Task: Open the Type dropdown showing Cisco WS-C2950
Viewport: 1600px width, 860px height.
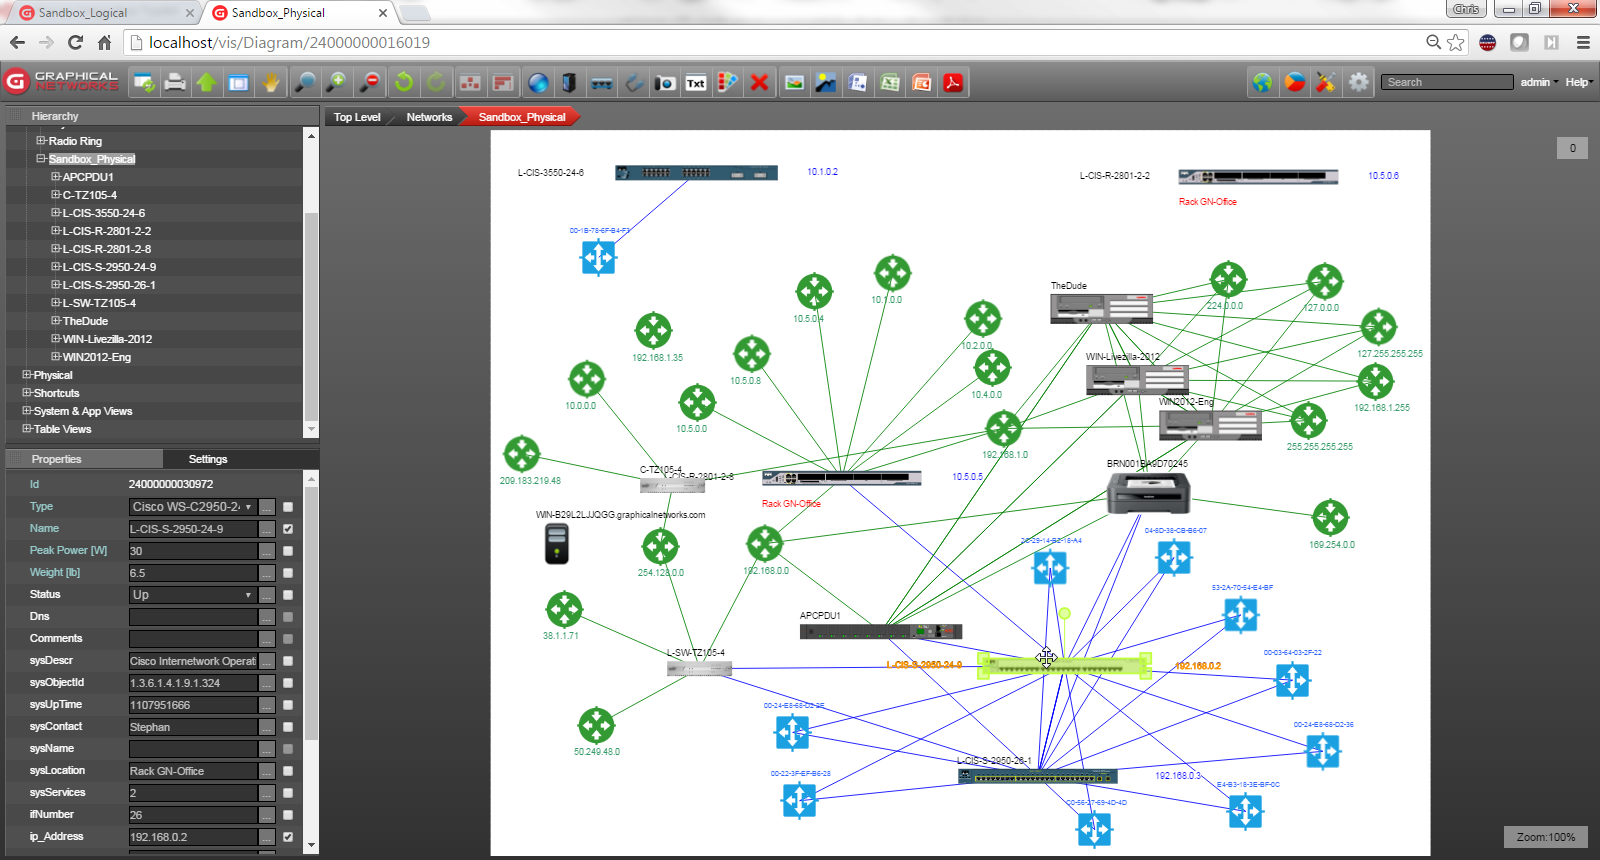Action: 193,507
